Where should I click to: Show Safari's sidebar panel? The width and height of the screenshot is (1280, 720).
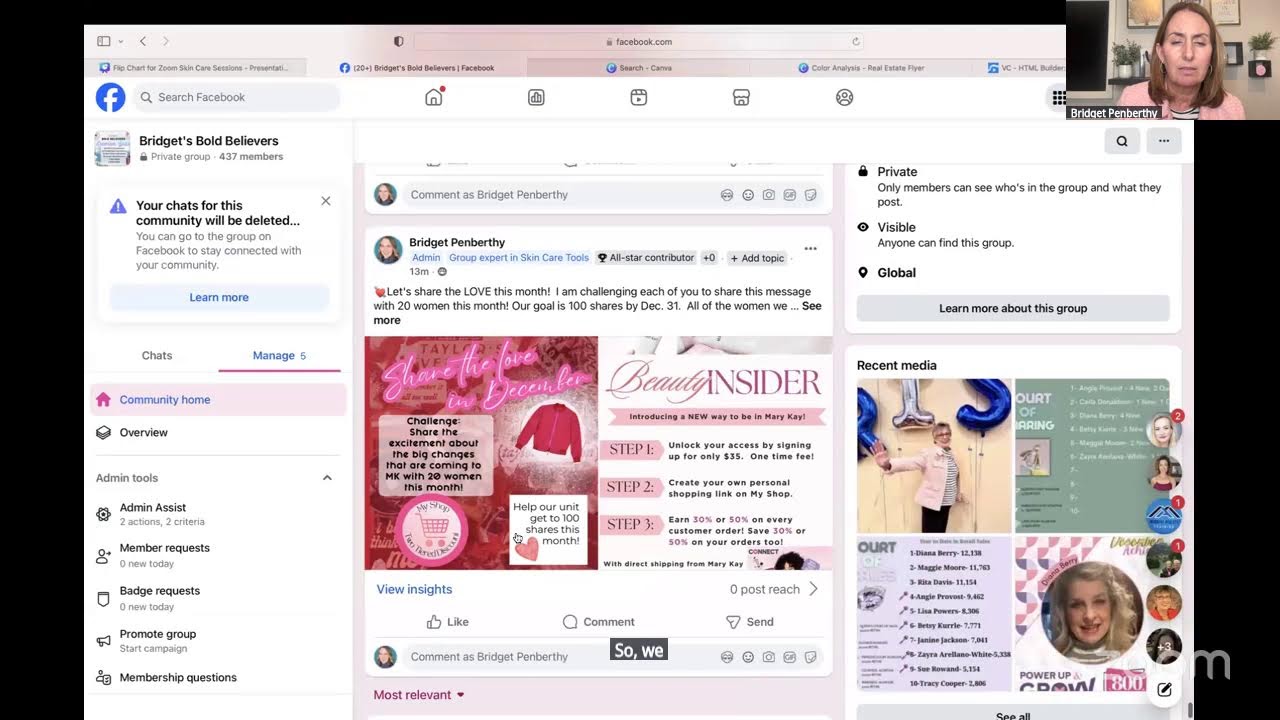tap(104, 41)
